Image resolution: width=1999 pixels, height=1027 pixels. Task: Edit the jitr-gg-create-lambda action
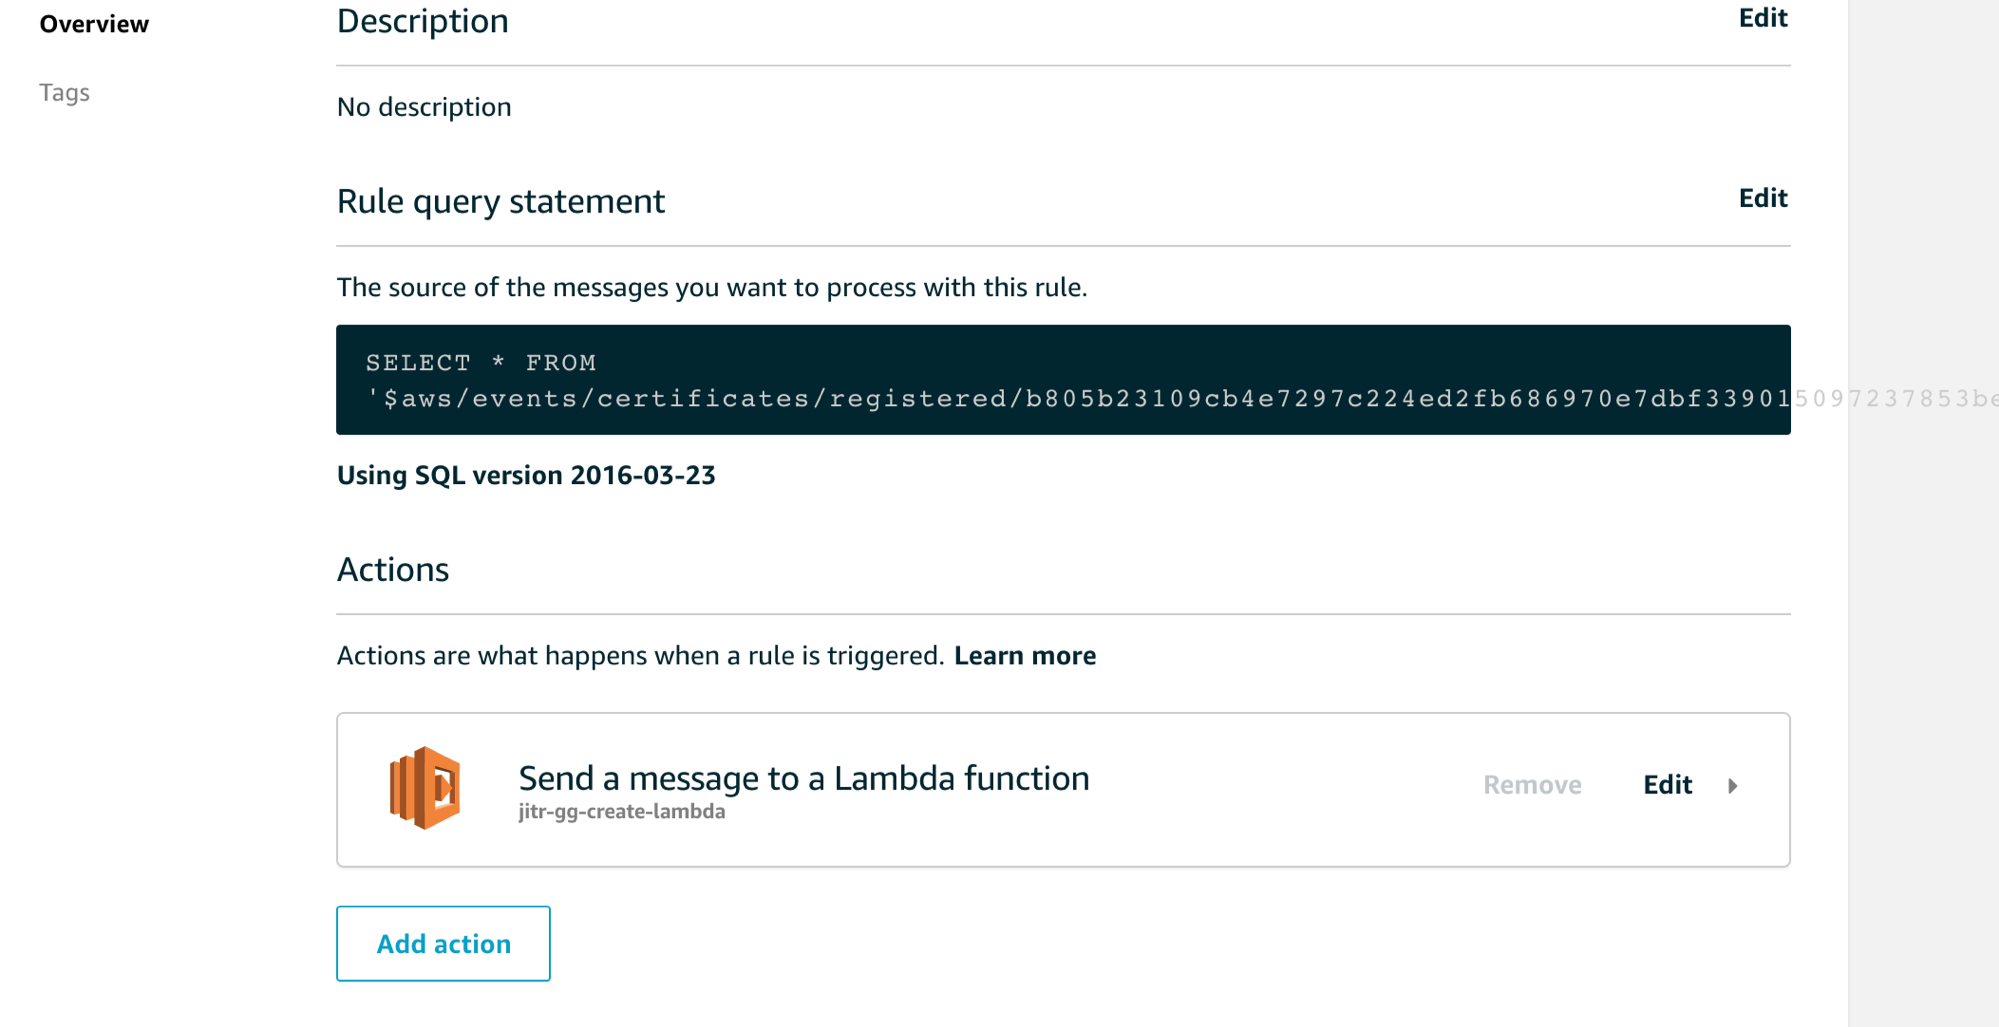click(x=1668, y=785)
